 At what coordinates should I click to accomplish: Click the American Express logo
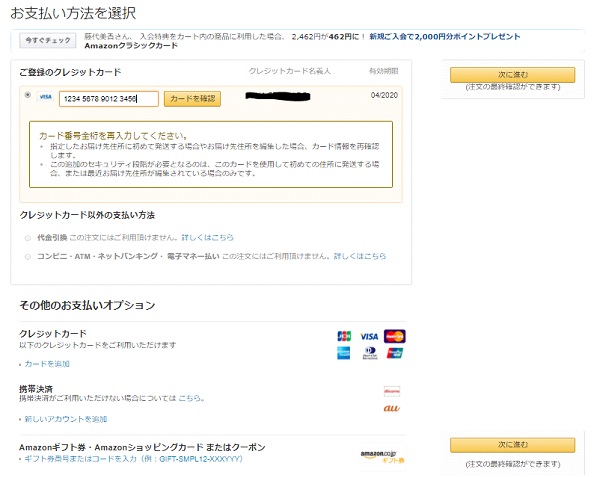click(344, 353)
